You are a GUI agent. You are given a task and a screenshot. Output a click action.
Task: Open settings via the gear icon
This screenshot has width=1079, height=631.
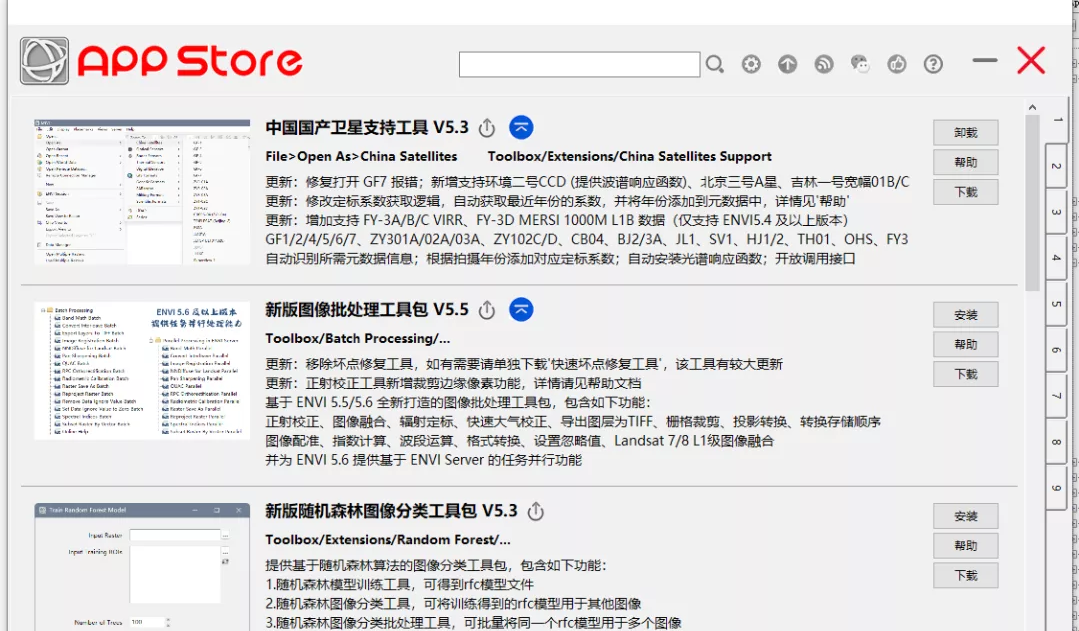(751, 65)
